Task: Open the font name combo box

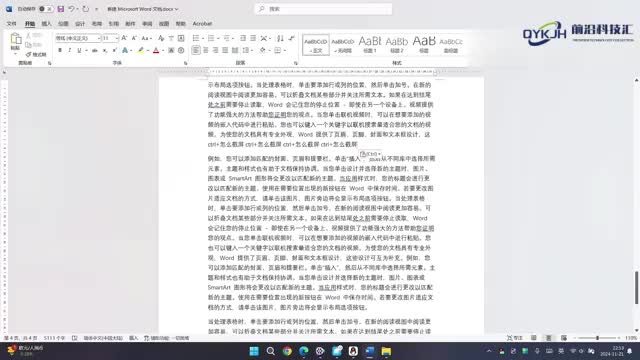Action: 78,38
